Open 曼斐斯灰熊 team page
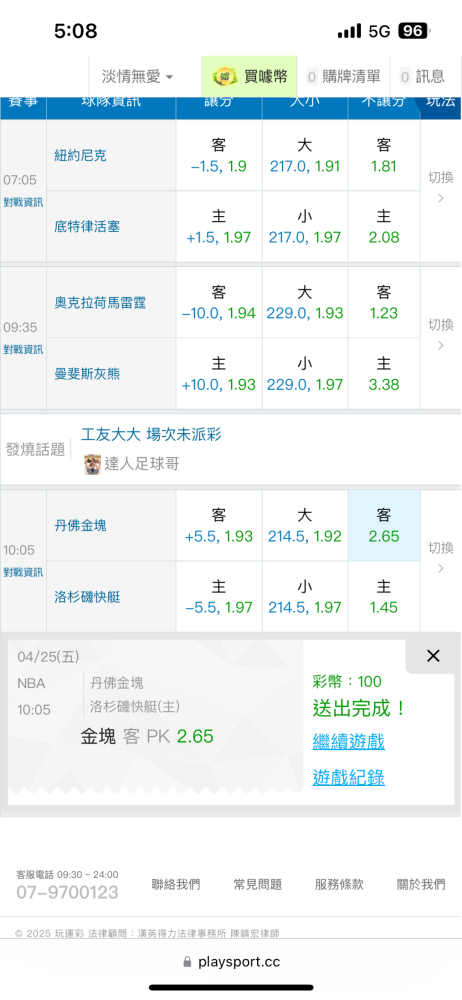The image size is (462, 1000). click(x=87, y=374)
